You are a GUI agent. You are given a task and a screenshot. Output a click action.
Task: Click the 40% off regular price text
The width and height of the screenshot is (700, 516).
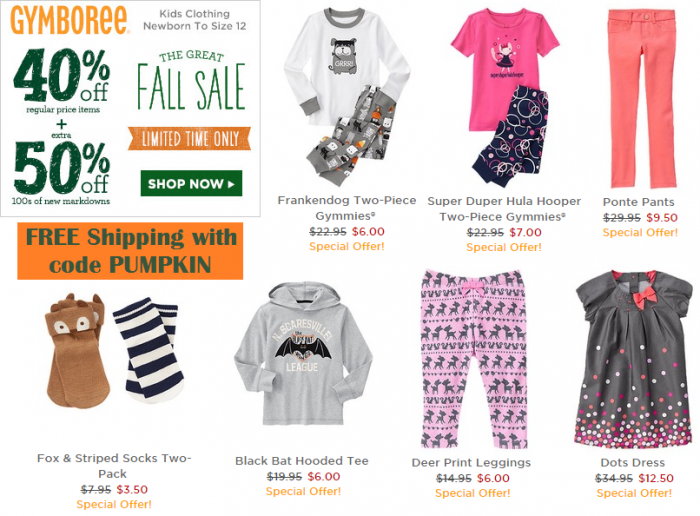[61, 76]
